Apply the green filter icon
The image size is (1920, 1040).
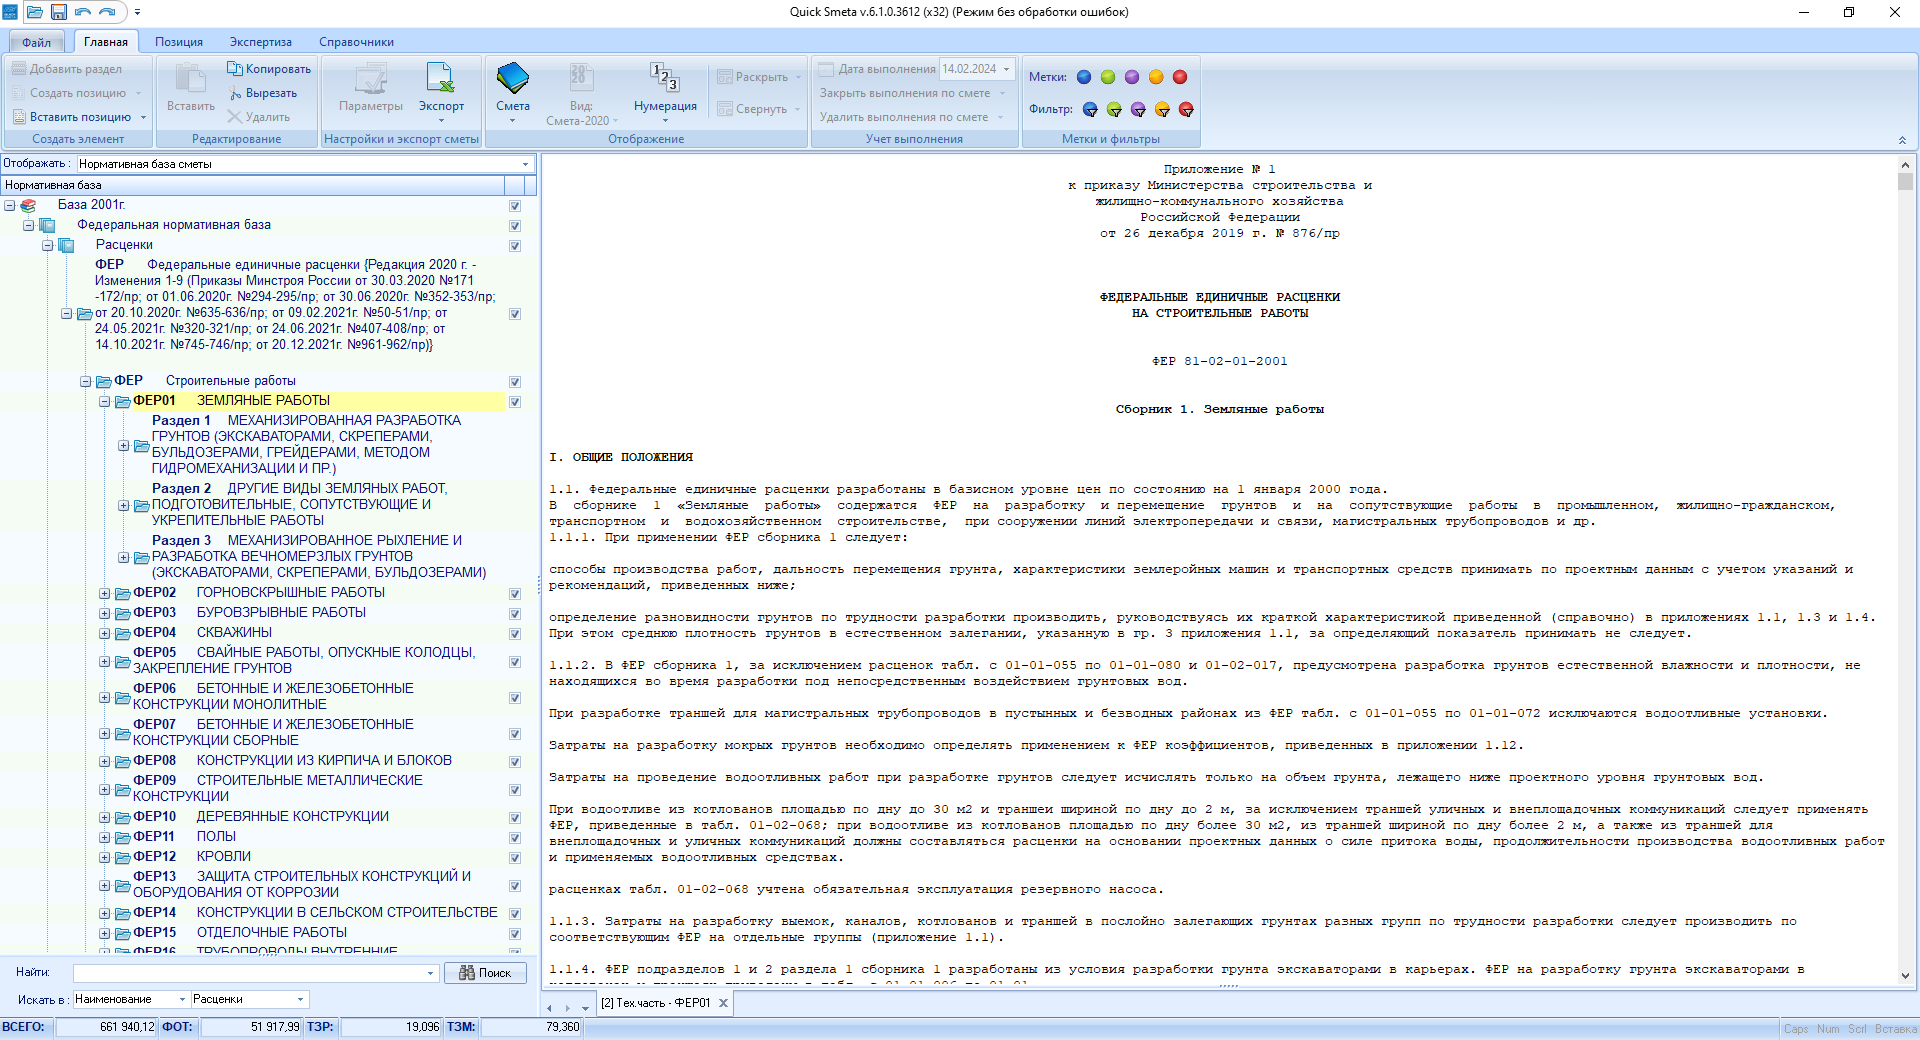1114,109
